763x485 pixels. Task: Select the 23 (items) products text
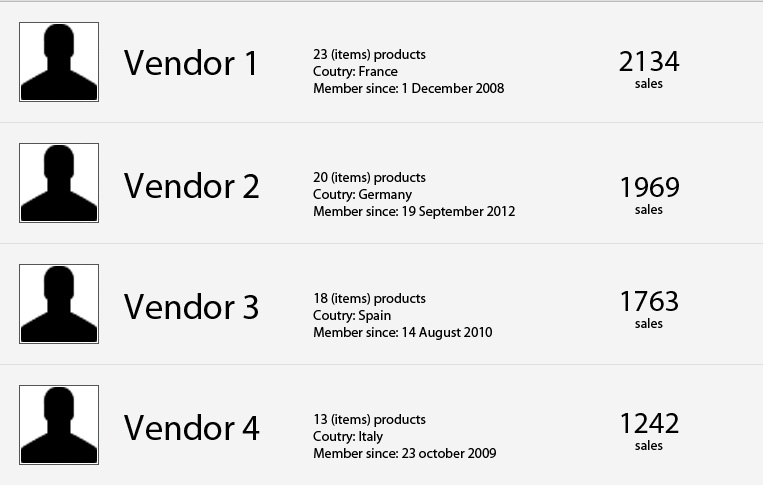[x=369, y=54]
